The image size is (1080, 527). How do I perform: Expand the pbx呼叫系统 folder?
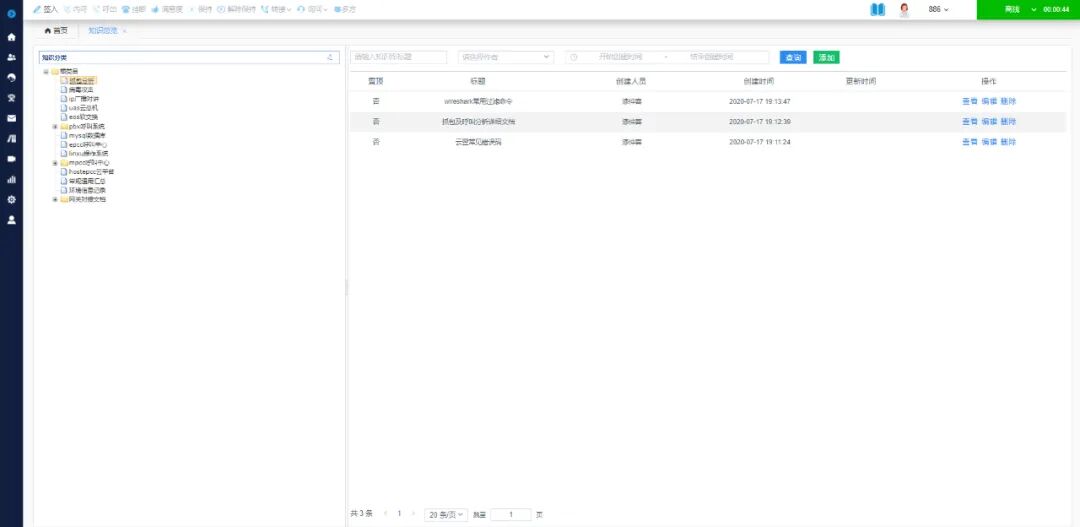pos(54,127)
